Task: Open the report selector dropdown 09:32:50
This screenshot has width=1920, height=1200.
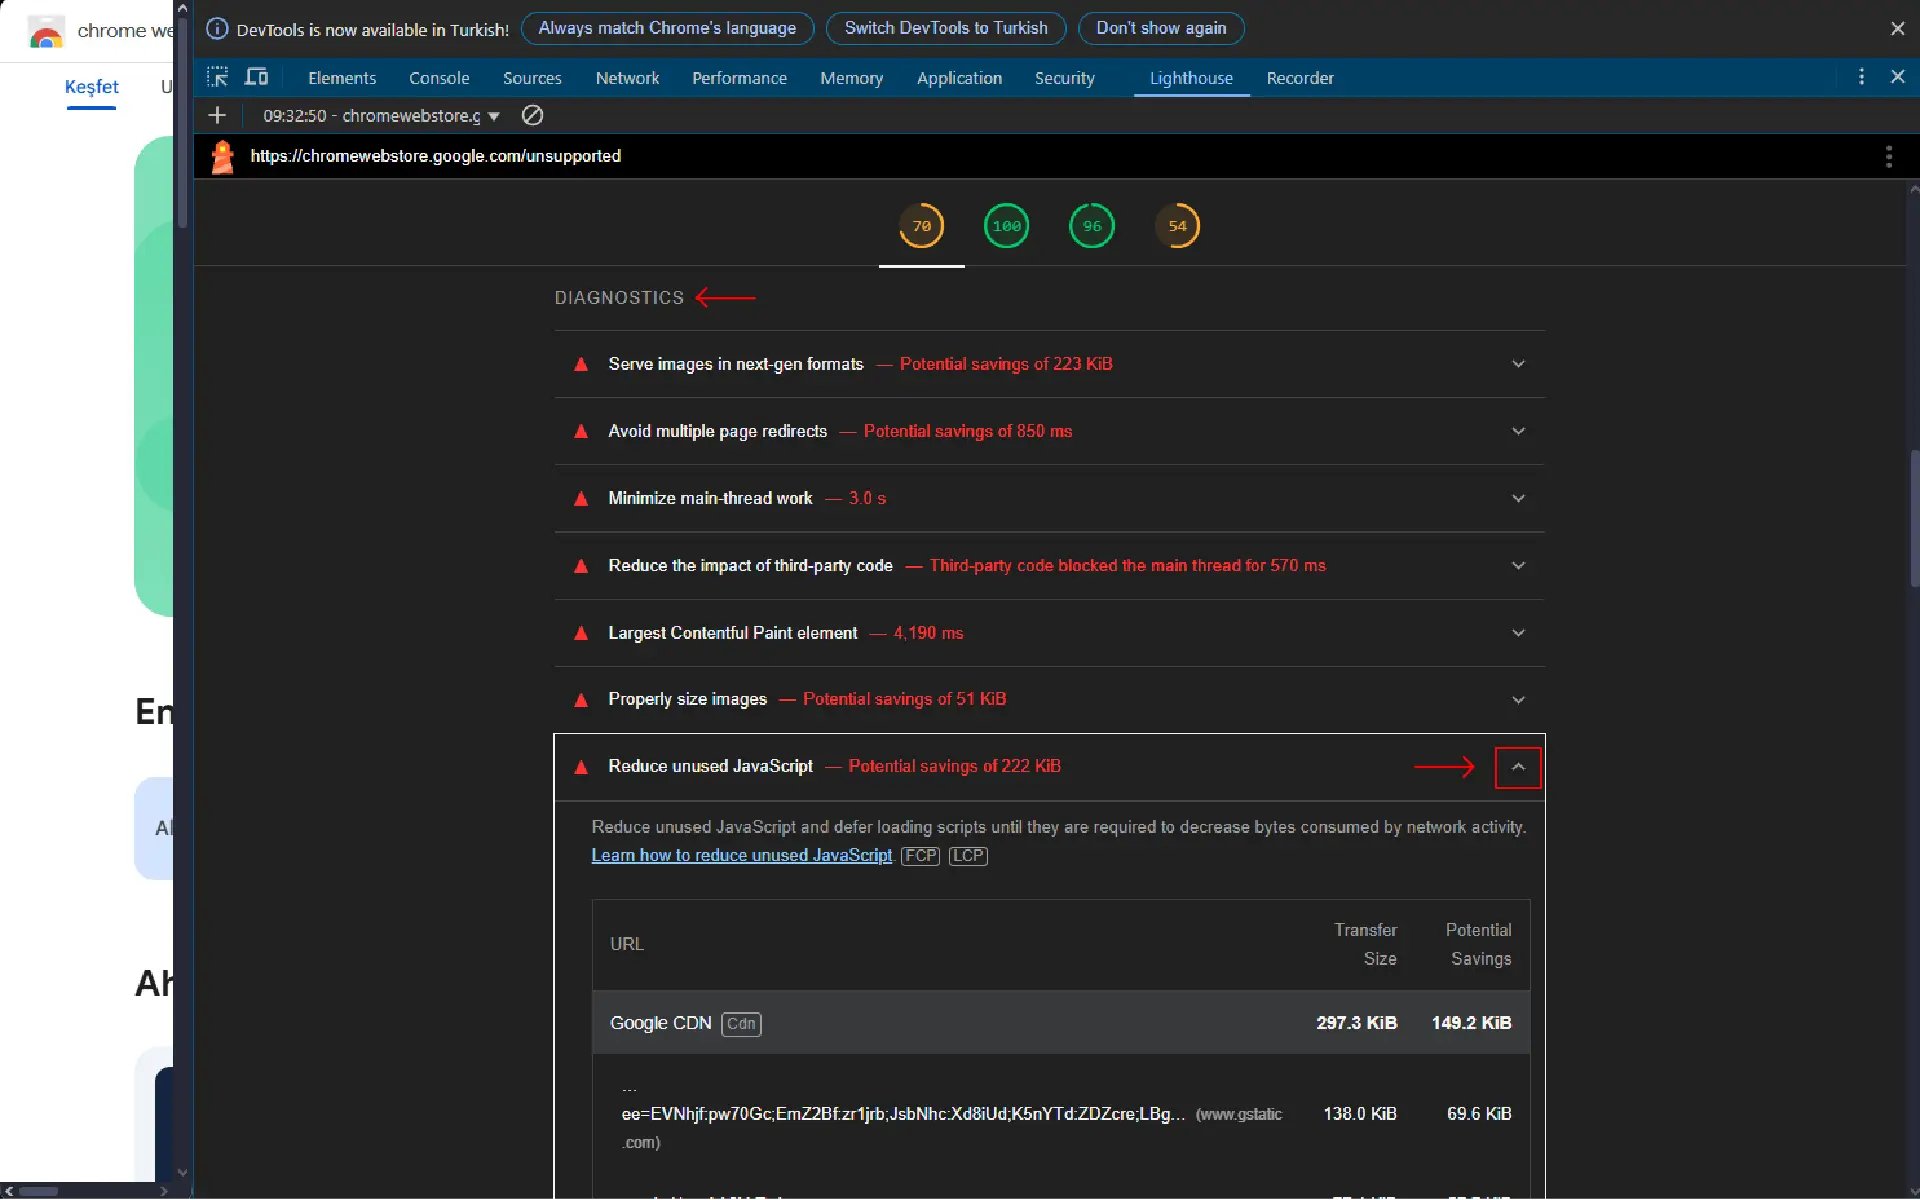Action: pyautogui.click(x=381, y=116)
